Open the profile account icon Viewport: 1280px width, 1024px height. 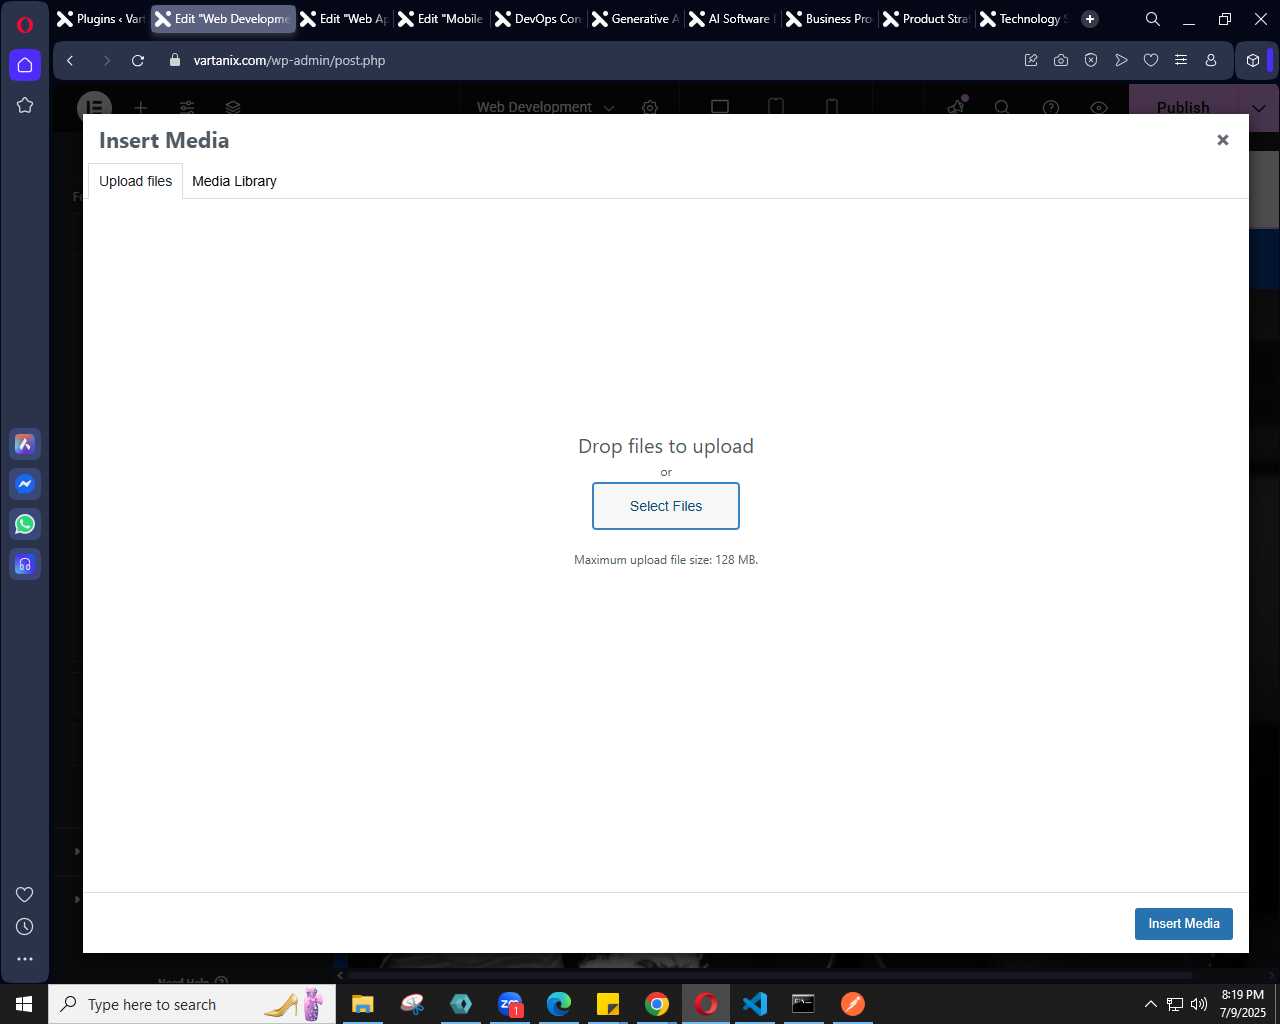click(x=1211, y=61)
